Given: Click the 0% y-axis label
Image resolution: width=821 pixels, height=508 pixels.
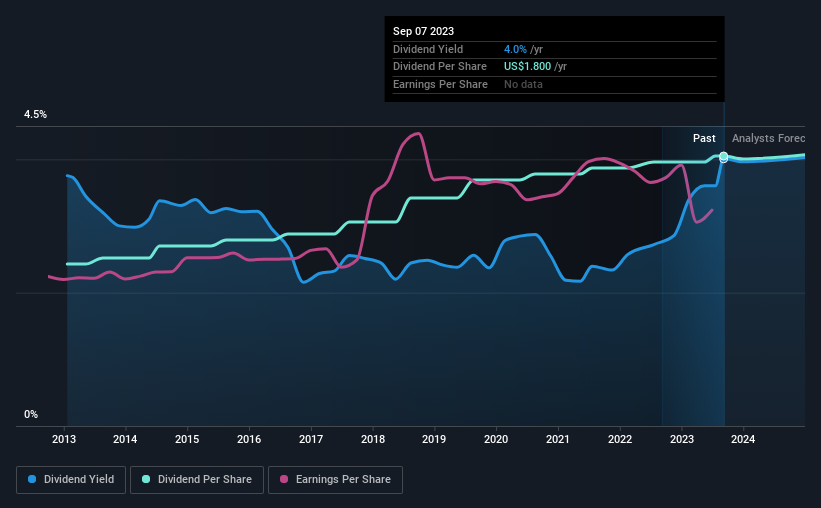Looking at the screenshot, I should [31, 414].
